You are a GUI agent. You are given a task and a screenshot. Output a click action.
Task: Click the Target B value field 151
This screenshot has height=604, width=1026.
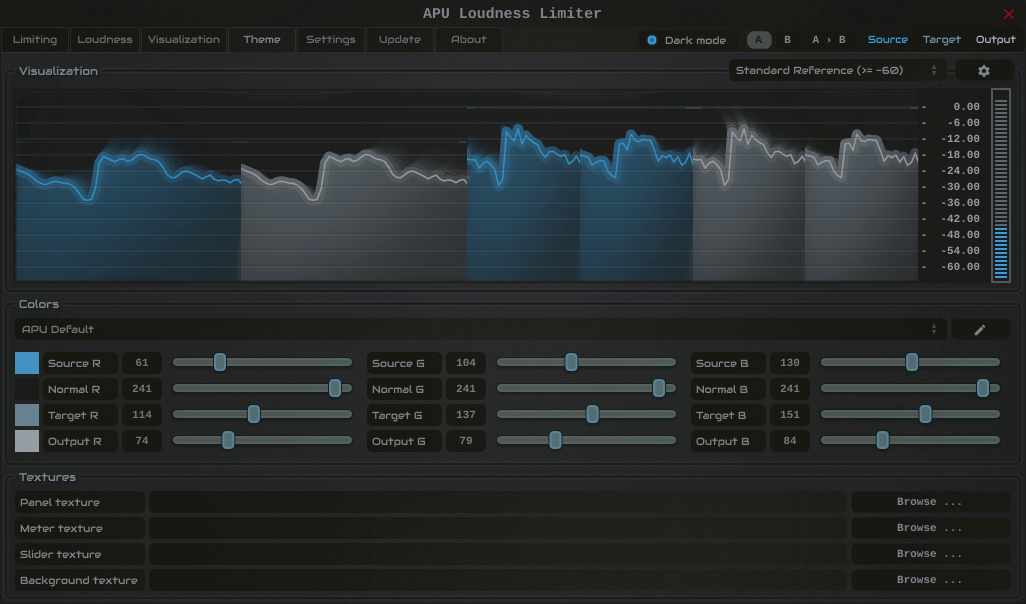click(790, 416)
